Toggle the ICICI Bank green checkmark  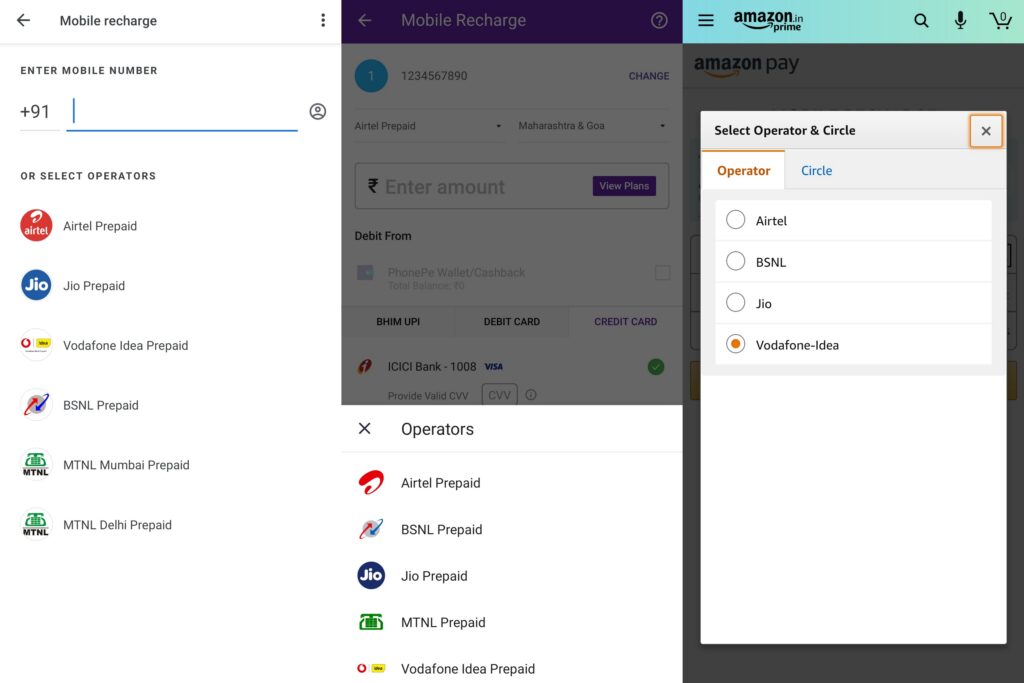656,367
